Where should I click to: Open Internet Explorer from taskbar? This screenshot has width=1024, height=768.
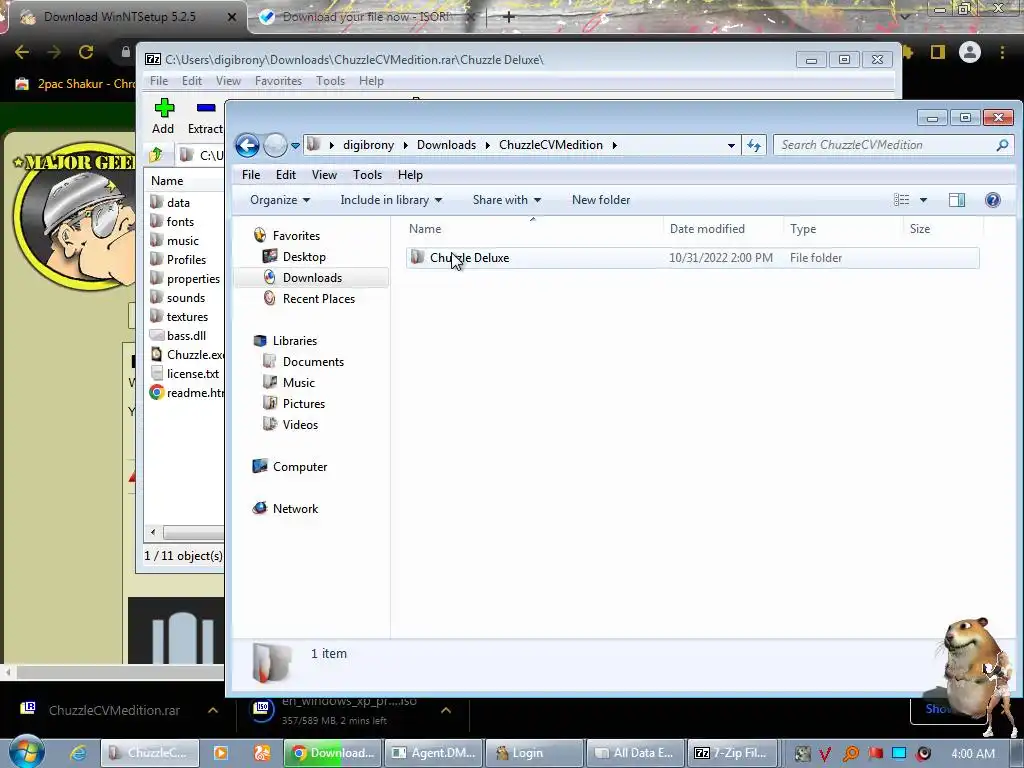[x=78, y=753]
